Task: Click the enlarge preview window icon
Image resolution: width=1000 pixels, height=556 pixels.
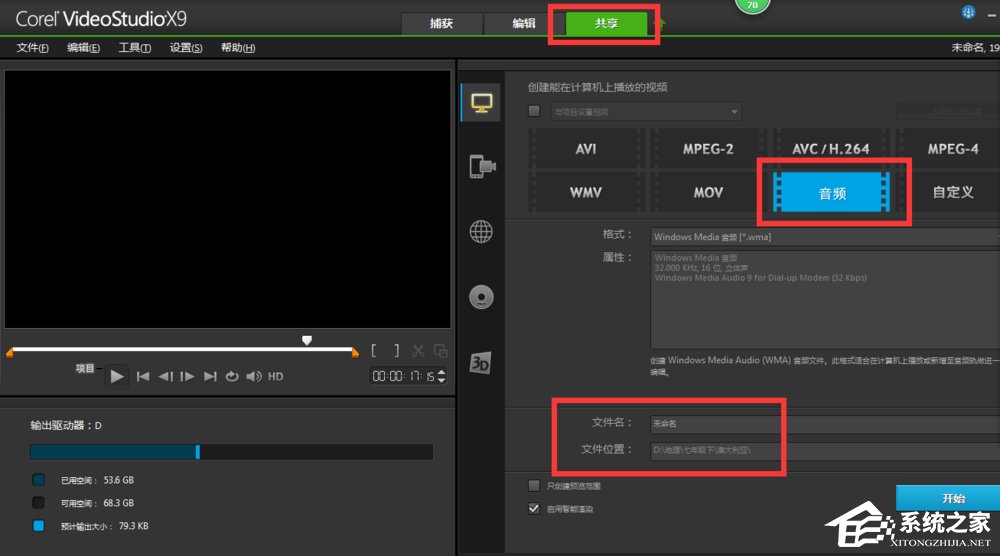Action: (440, 351)
